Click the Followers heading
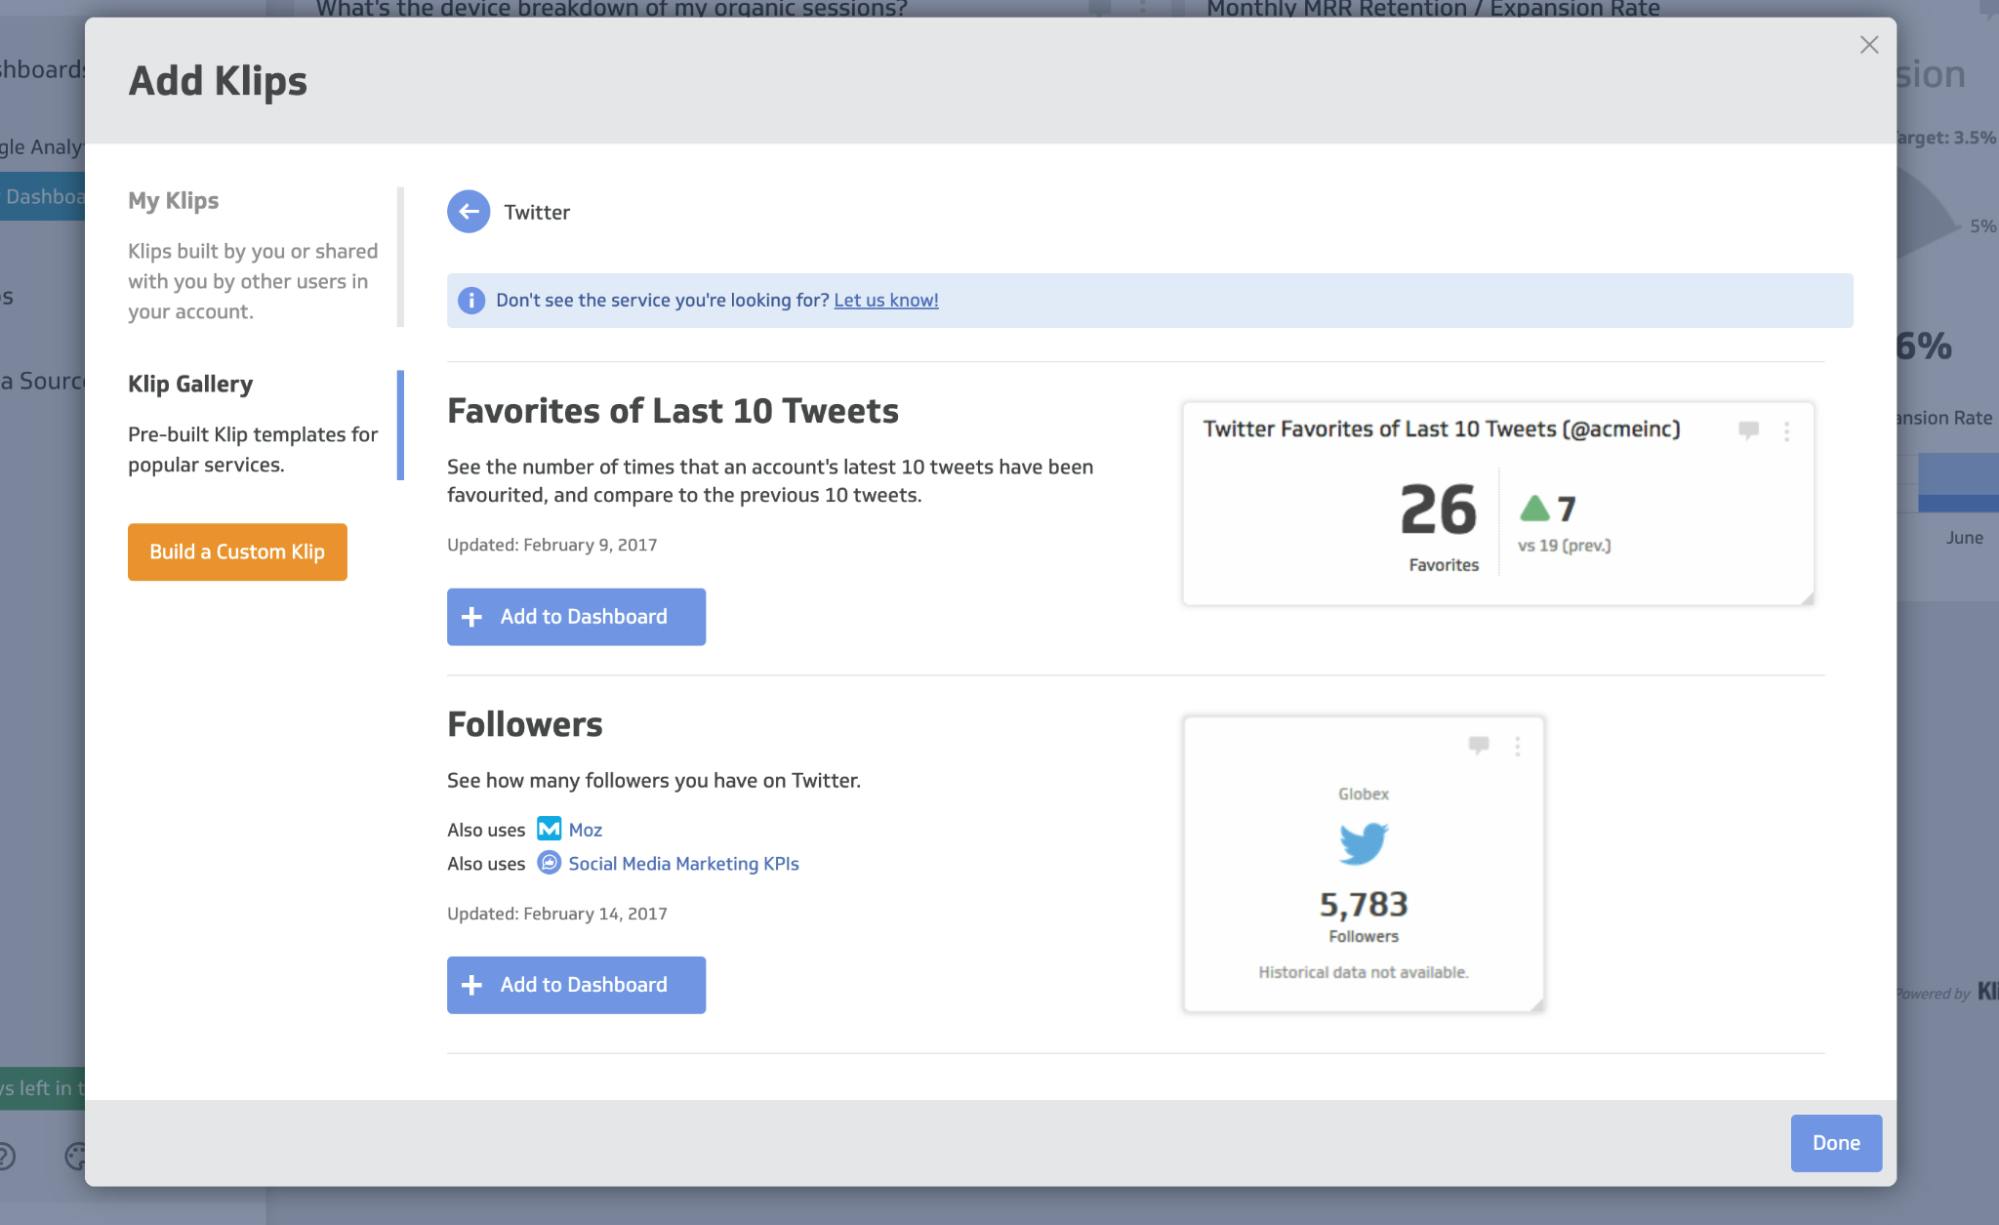The width and height of the screenshot is (1999, 1225). 525,724
